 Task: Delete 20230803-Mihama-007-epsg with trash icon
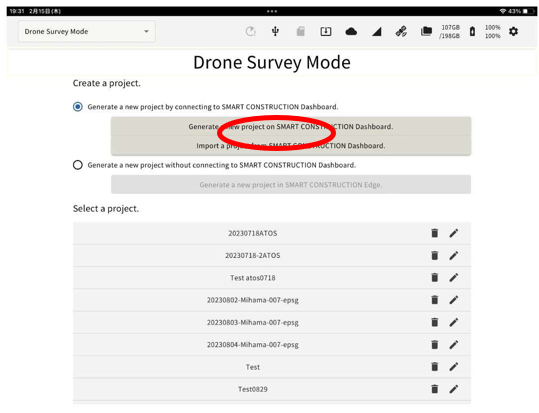coord(434,322)
